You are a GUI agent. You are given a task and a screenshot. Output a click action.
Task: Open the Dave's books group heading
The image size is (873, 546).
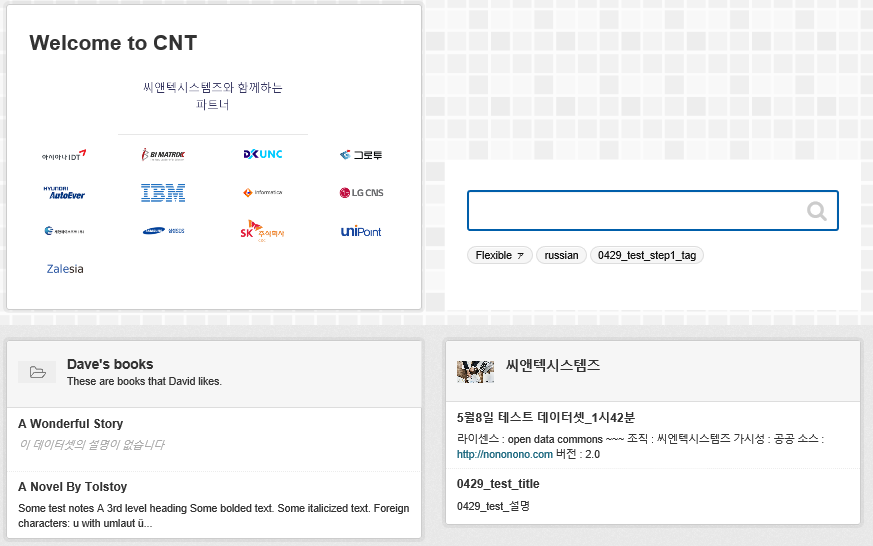tap(110, 364)
